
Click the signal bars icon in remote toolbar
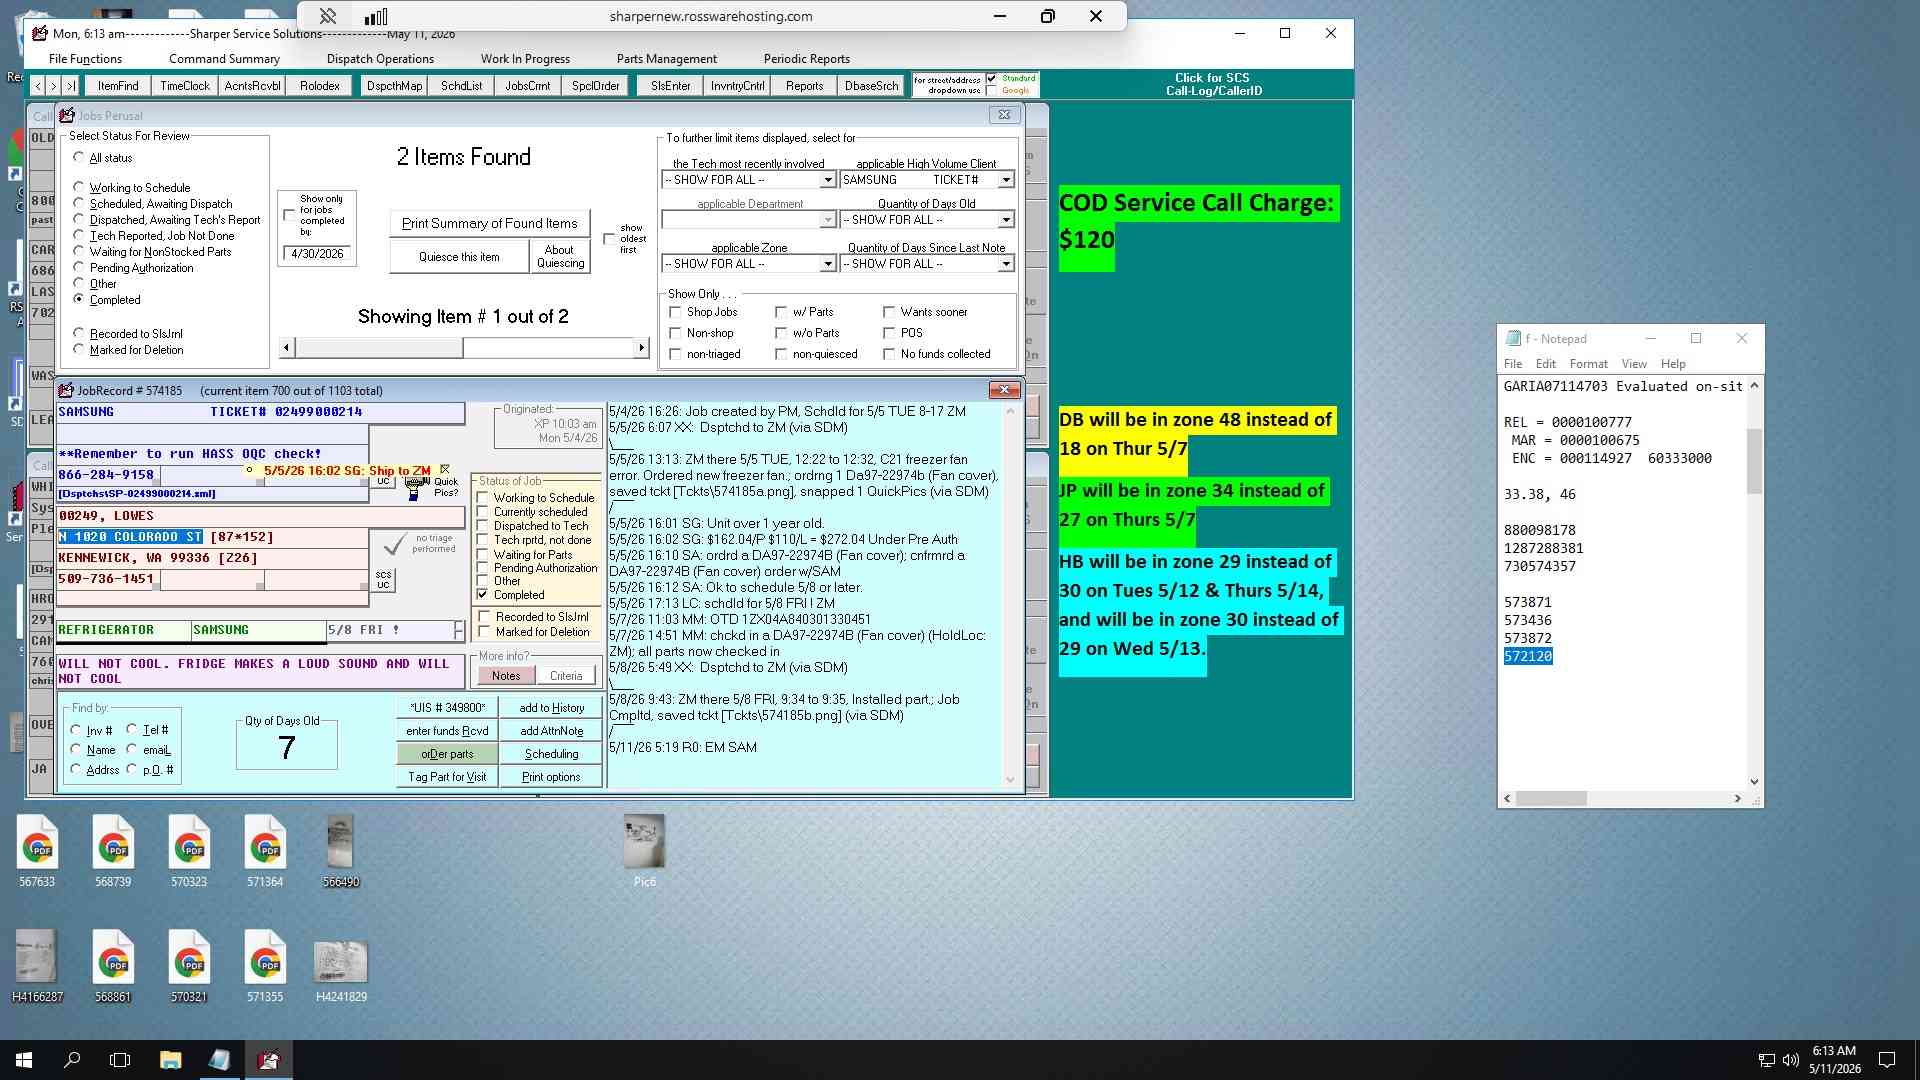(376, 16)
